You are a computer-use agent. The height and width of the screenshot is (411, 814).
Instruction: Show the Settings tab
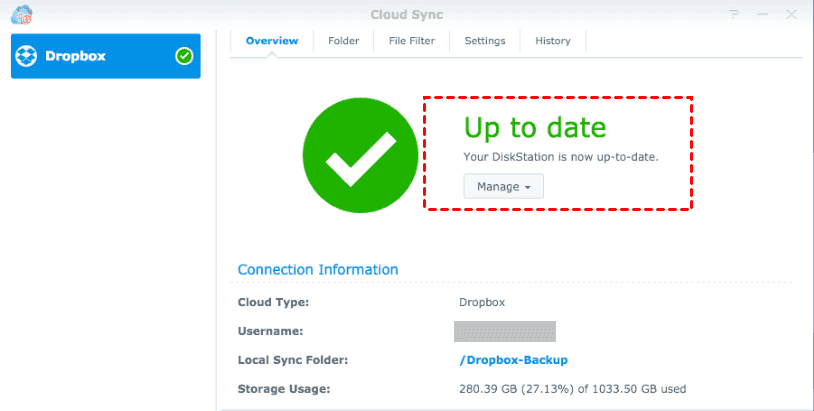pos(485,41)
